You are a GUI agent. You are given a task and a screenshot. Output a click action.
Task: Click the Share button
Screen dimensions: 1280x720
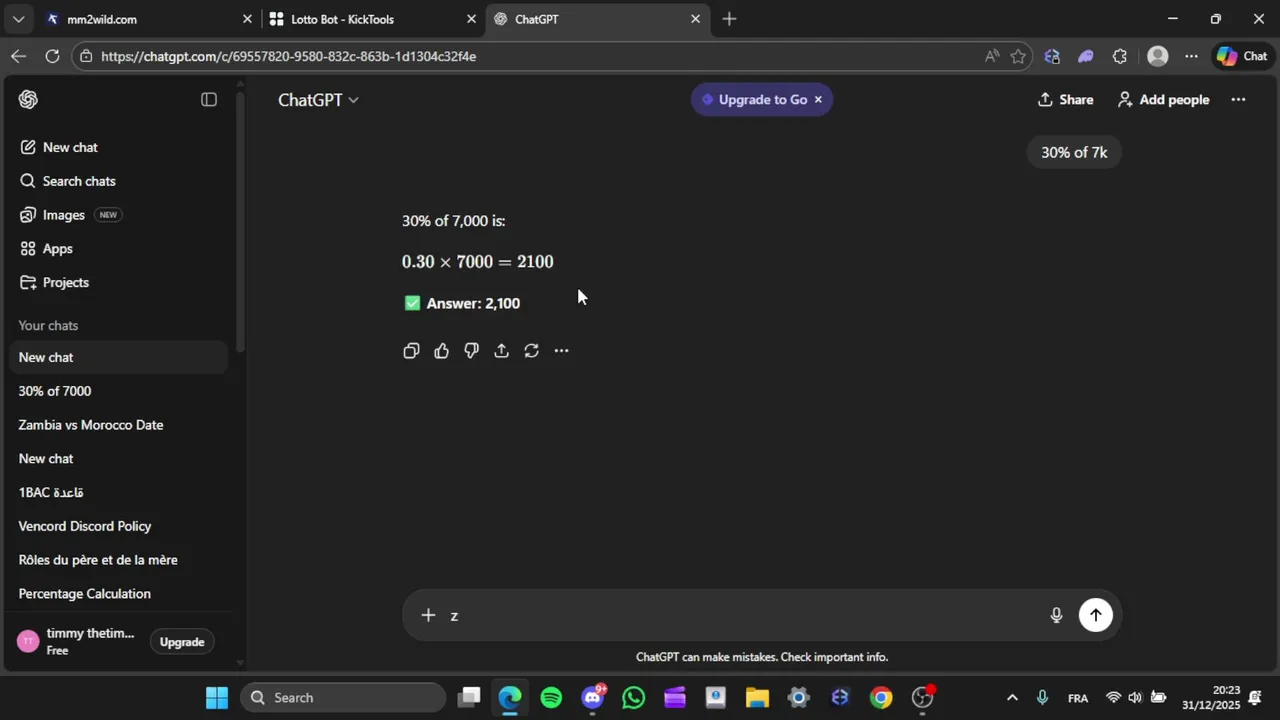point(1066,99)
